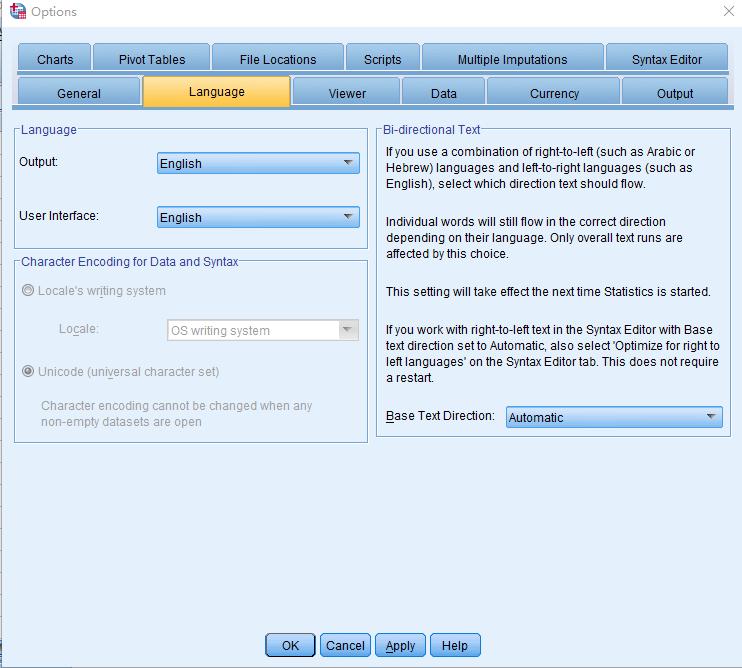Select the Scripts tab

[x=383, y=59]
